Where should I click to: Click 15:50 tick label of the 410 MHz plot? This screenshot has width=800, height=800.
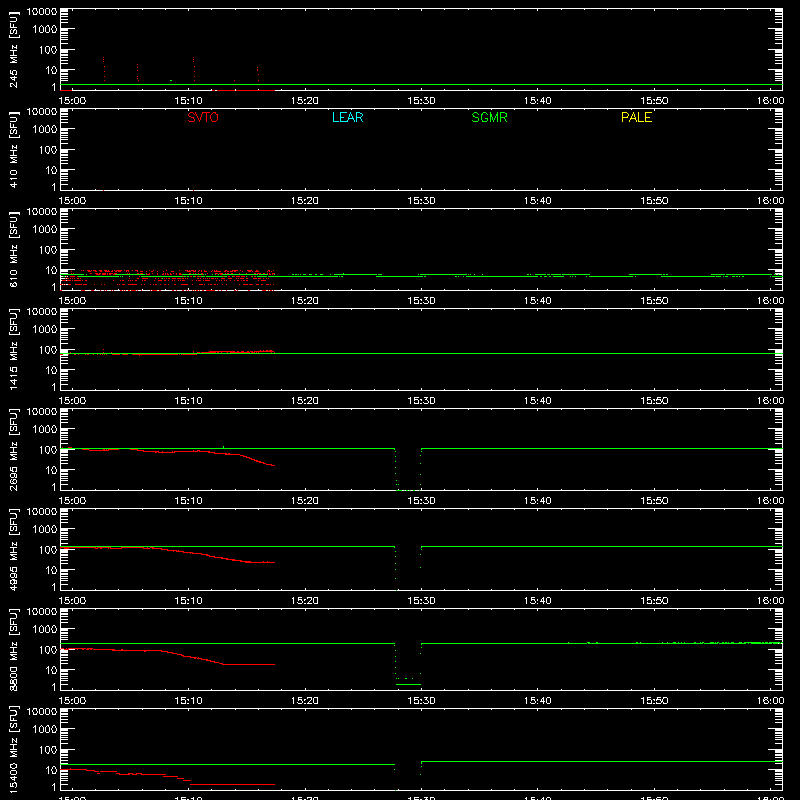point(654,201)
